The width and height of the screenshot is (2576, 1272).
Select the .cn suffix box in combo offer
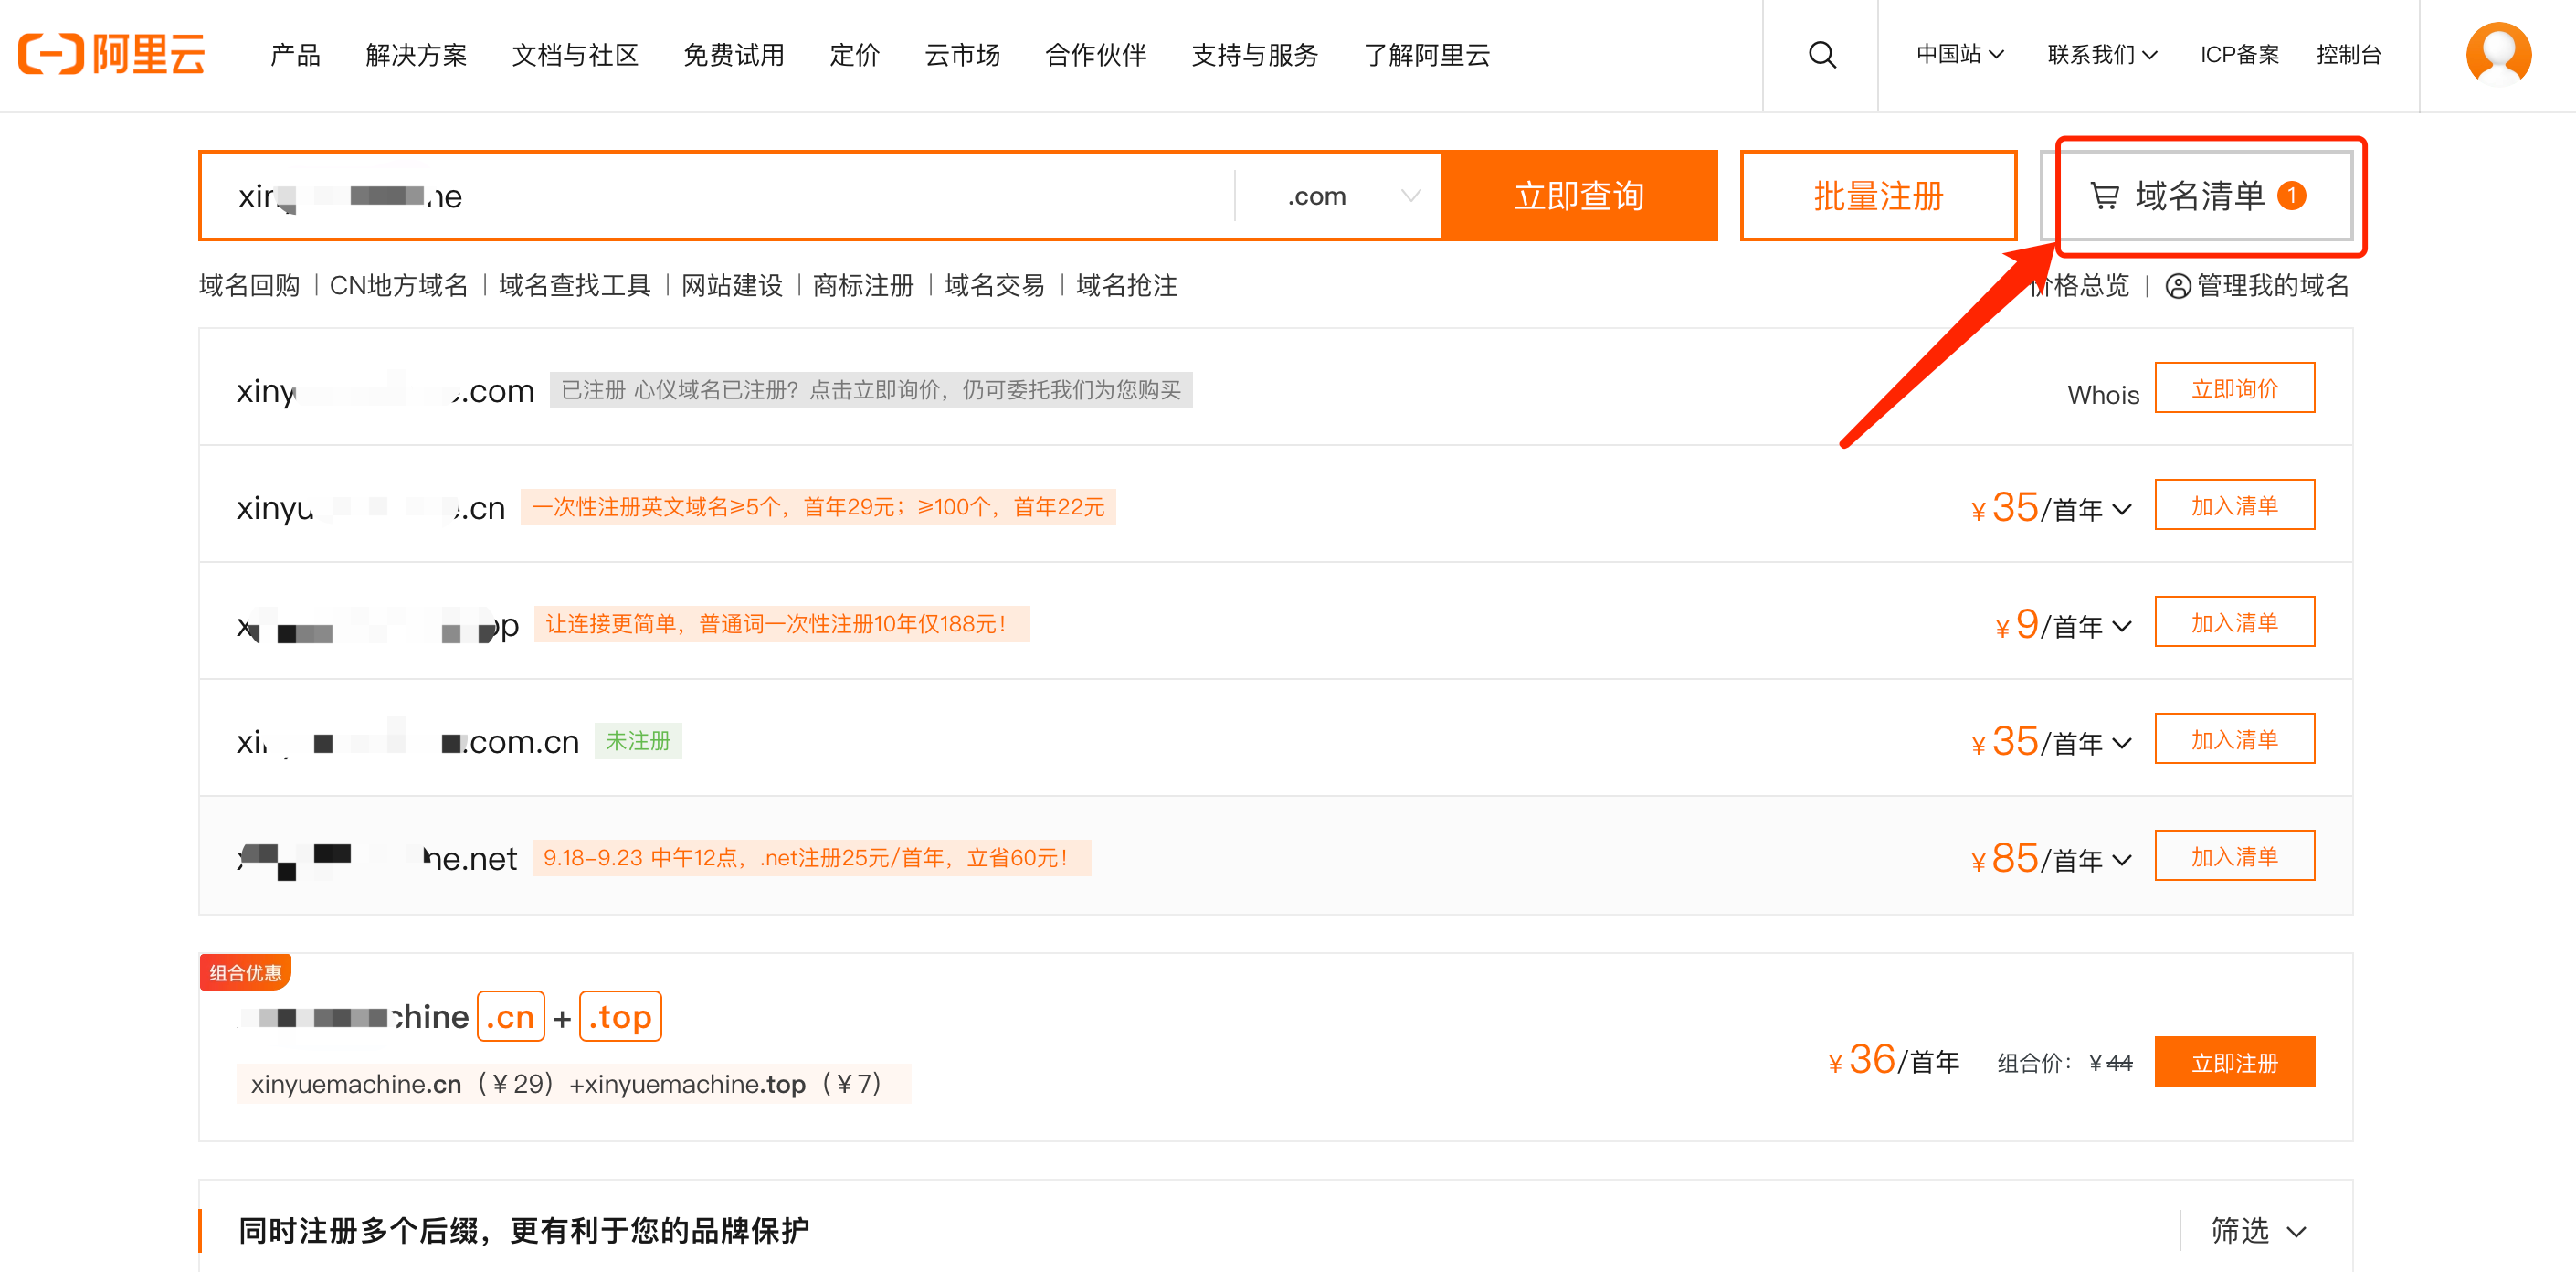pyautogui.click(x=510, y=1017)
